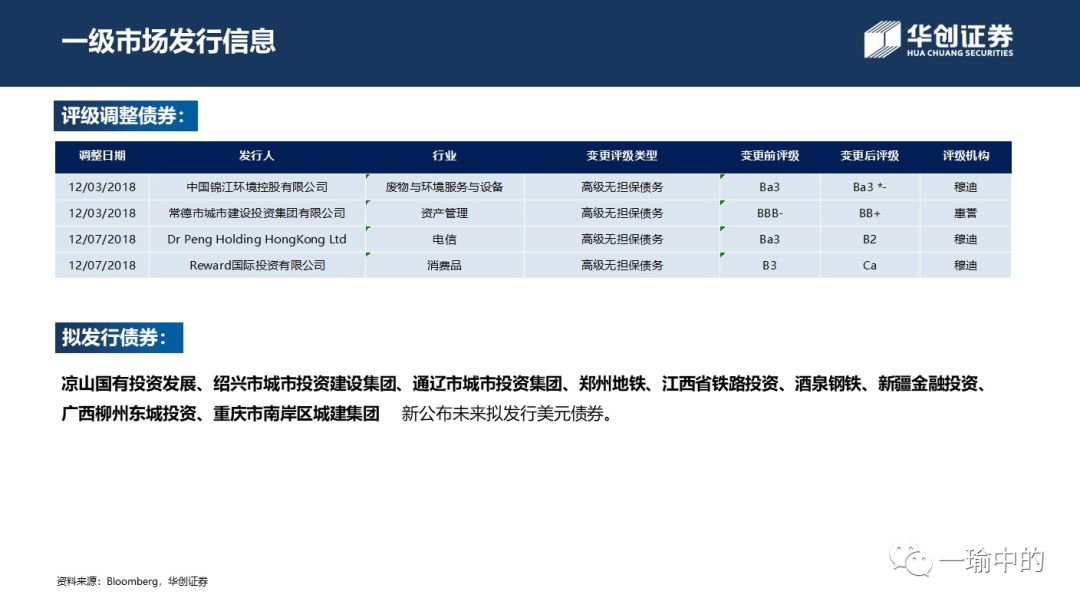
Task: Click the prior rating B3 cell
Action: [769, 265]
